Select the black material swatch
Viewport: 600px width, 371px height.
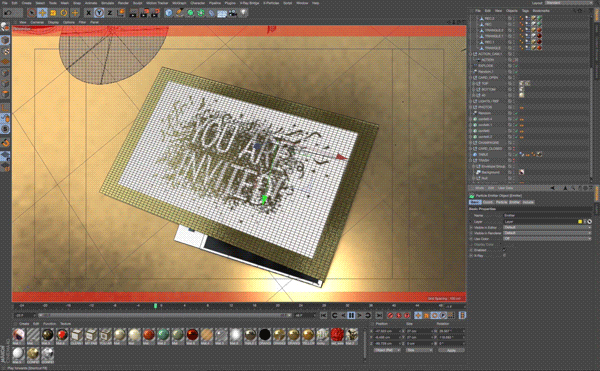[x=264, y=335]
